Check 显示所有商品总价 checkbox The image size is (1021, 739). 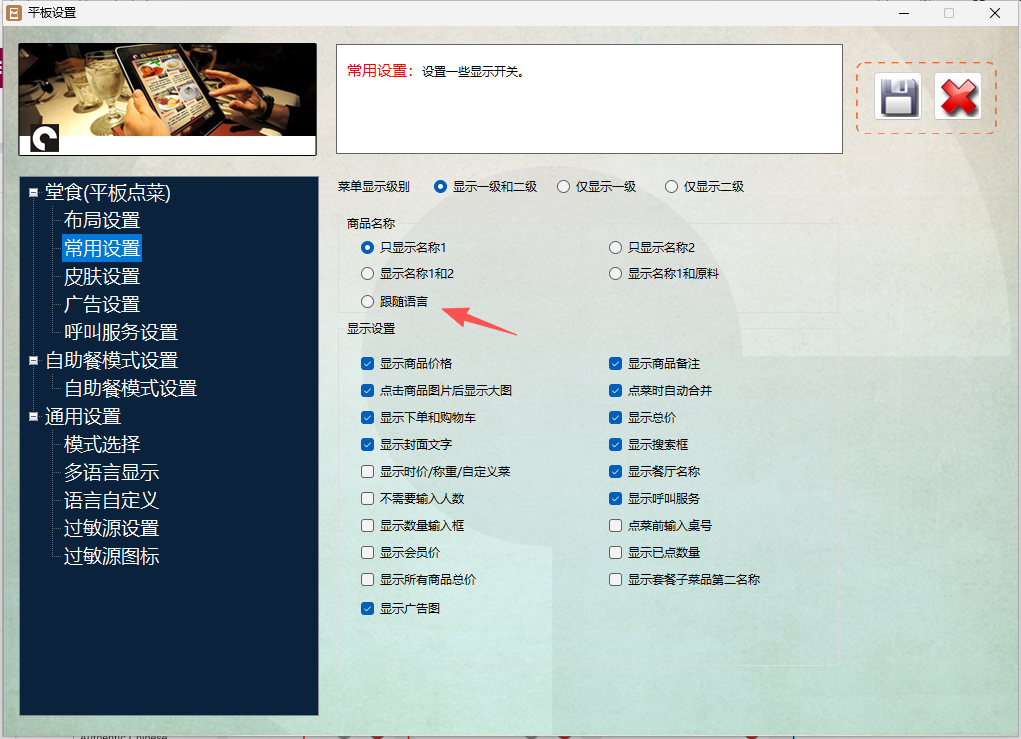pyautogui.click(x=367, y=579)
